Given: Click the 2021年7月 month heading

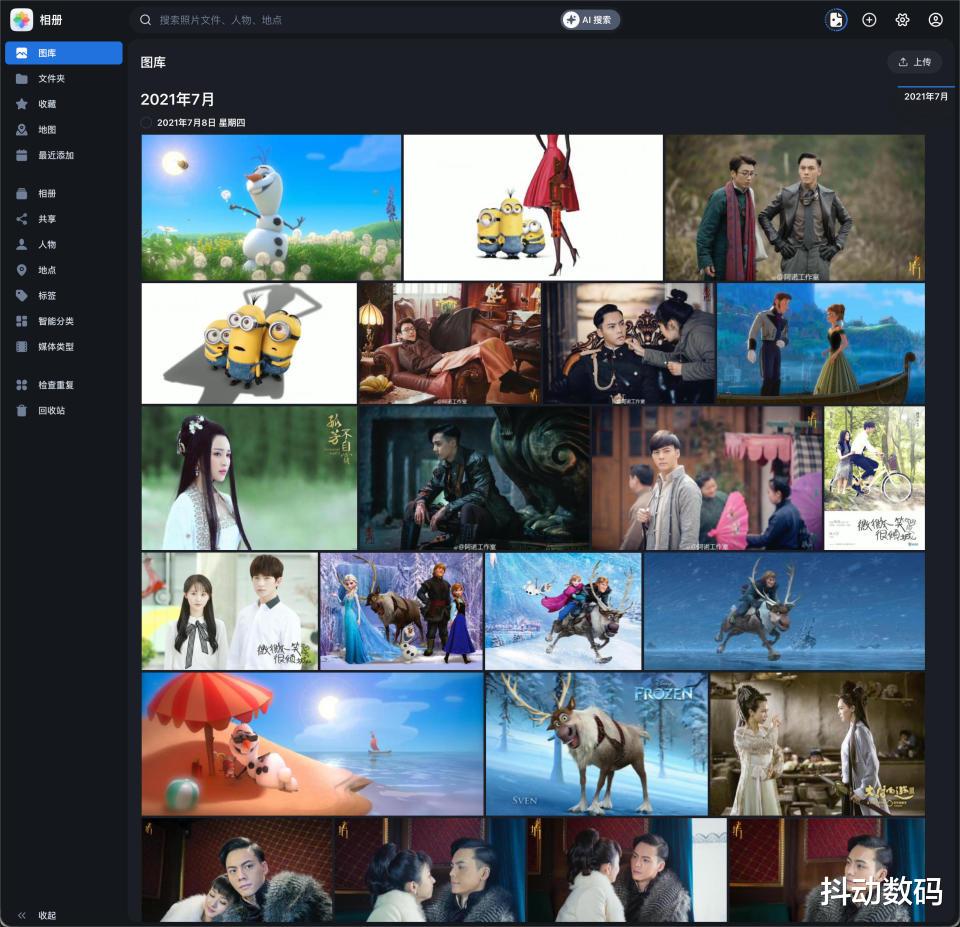Looking at the screenshot, I should click(x=177, y=99).
